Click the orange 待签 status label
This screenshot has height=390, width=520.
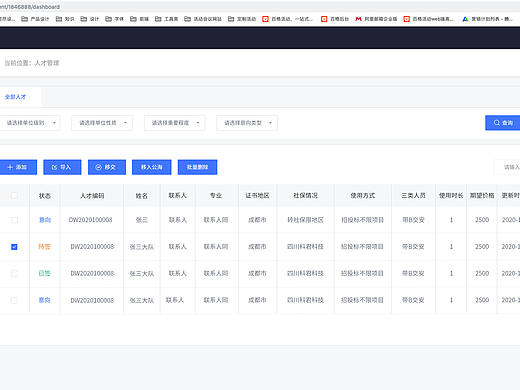pyautogui.click(x=45, y=247)
